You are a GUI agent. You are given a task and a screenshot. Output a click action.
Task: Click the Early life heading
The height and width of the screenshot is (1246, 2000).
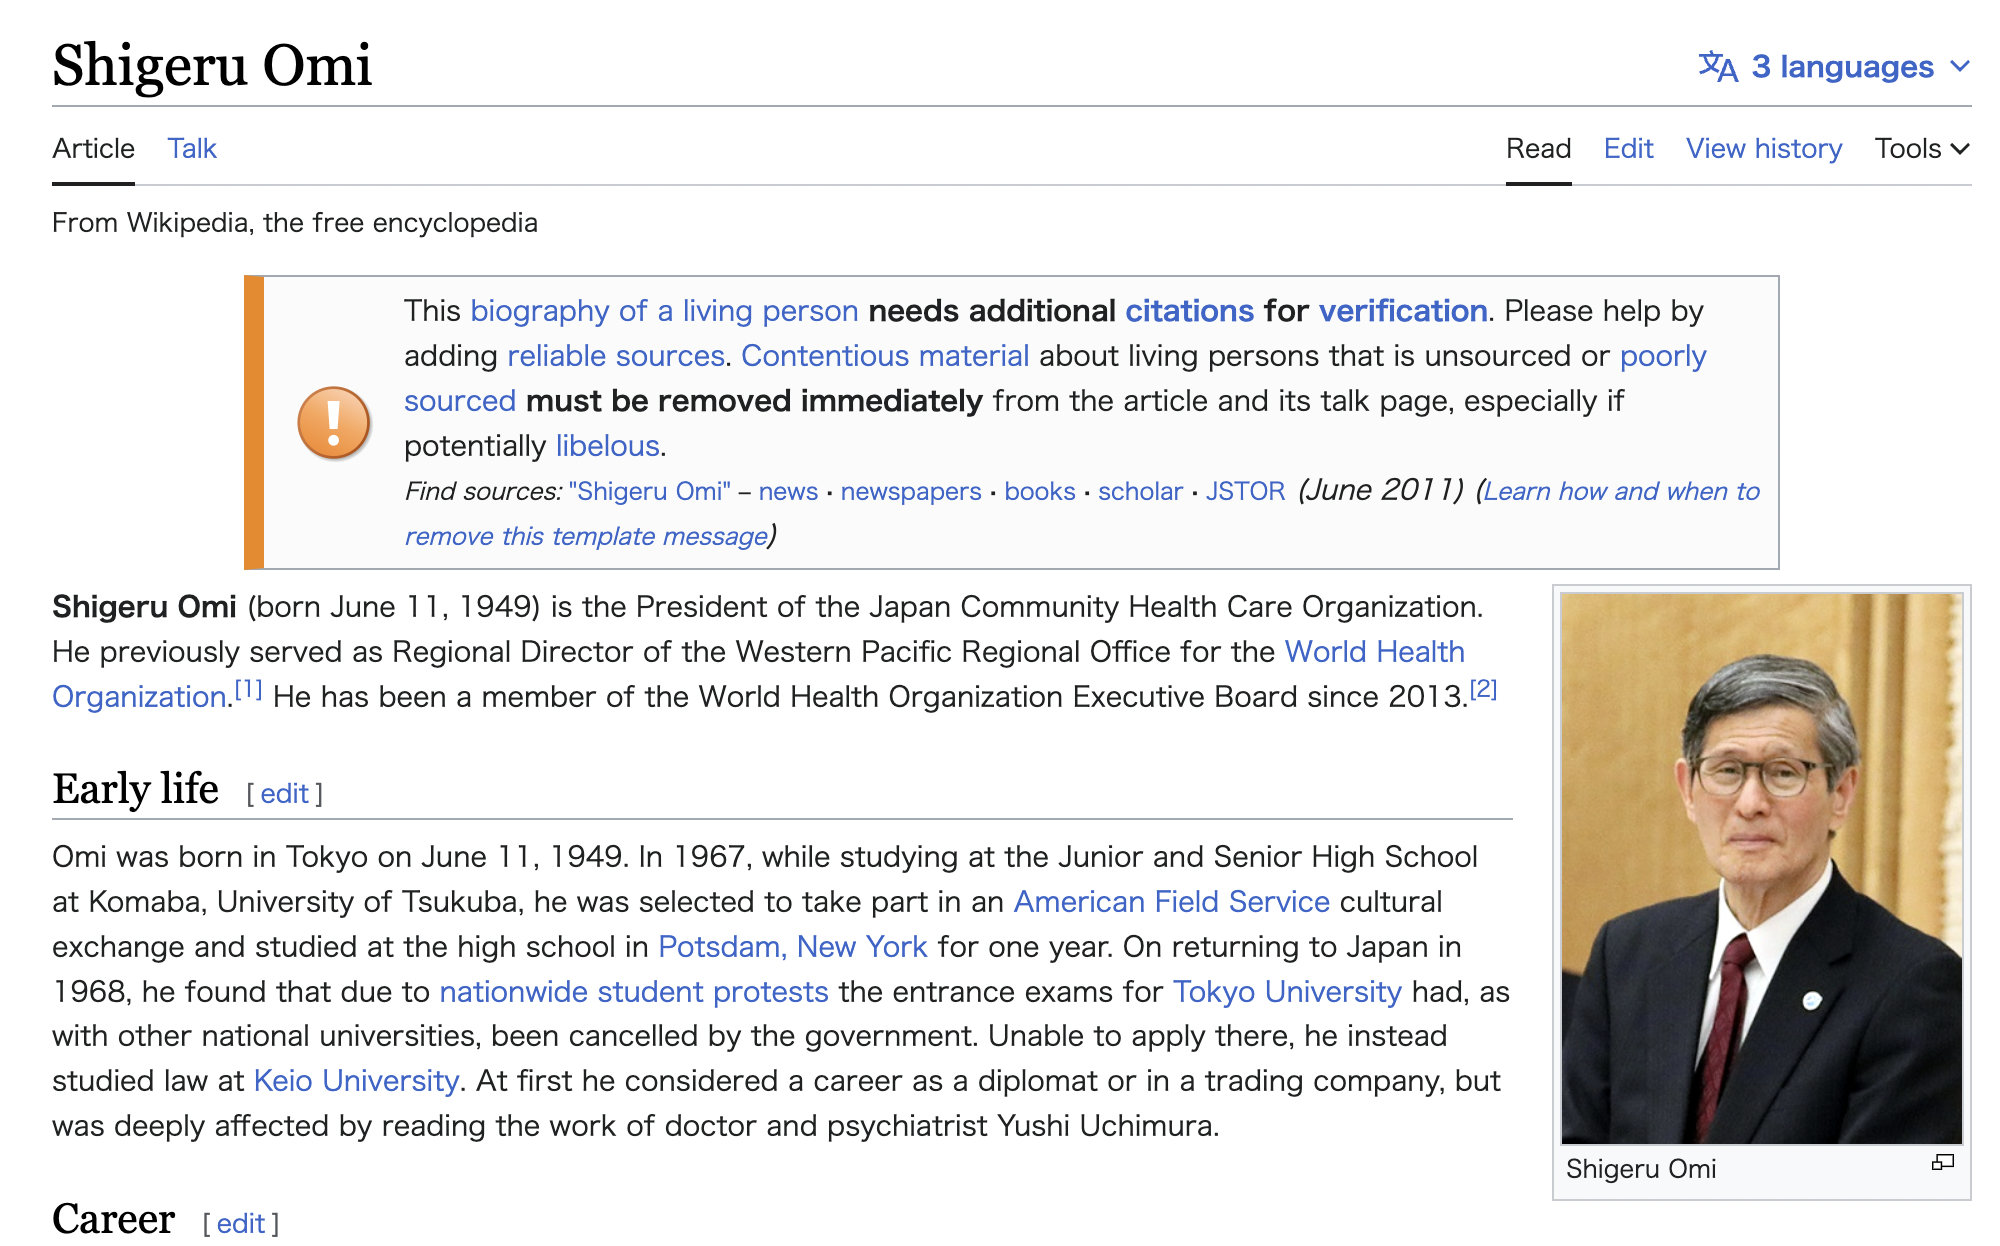coord(135,789)
